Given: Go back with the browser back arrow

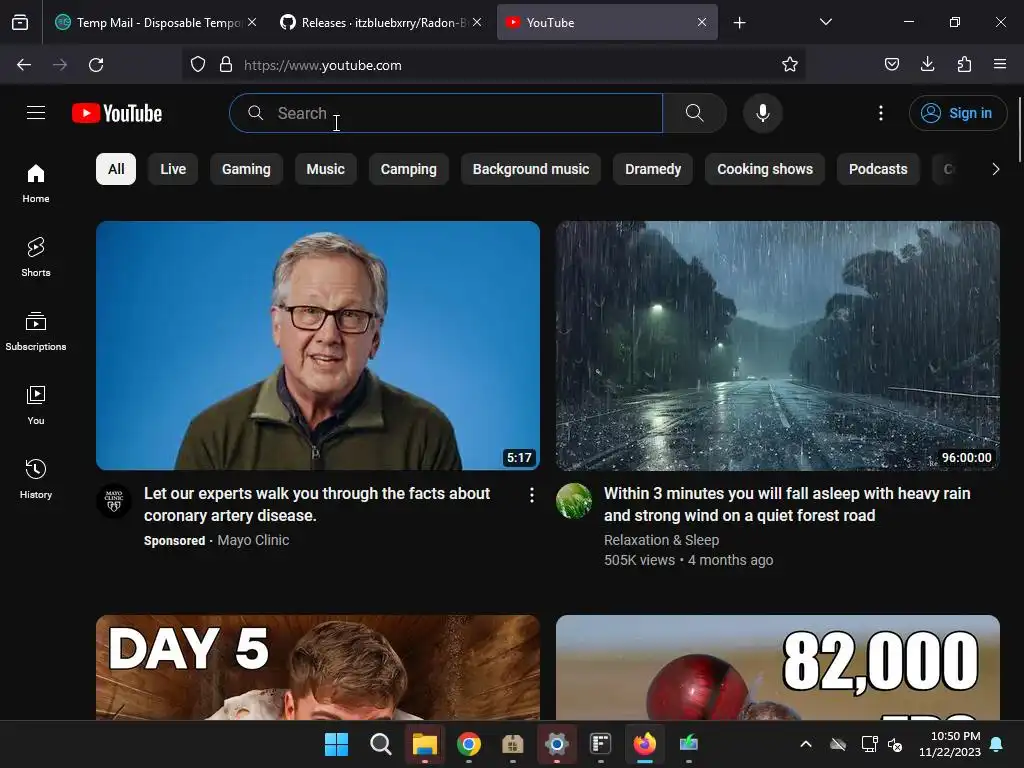Looking at the screenshot, I should [24, 65].
